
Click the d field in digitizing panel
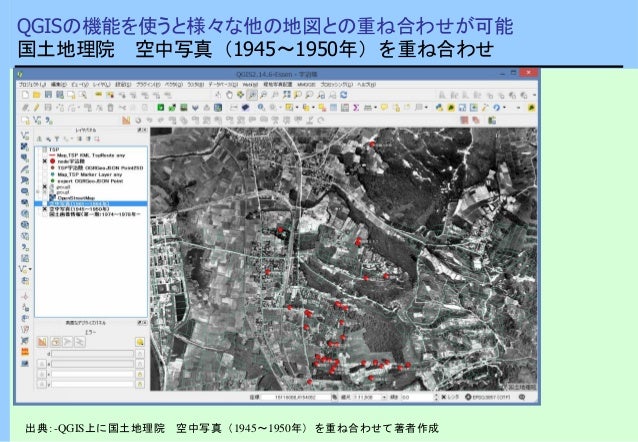coord(92,354)
